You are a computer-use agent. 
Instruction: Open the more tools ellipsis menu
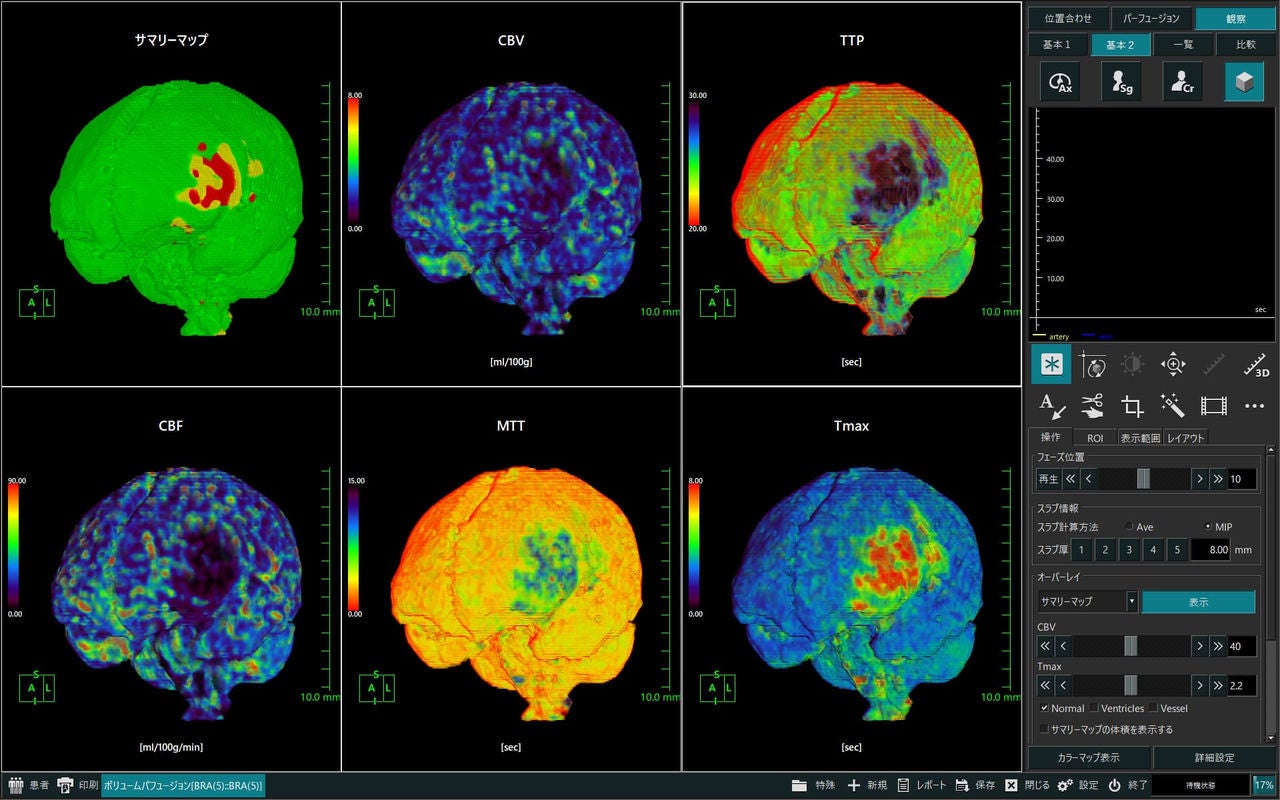point(1255,405)
